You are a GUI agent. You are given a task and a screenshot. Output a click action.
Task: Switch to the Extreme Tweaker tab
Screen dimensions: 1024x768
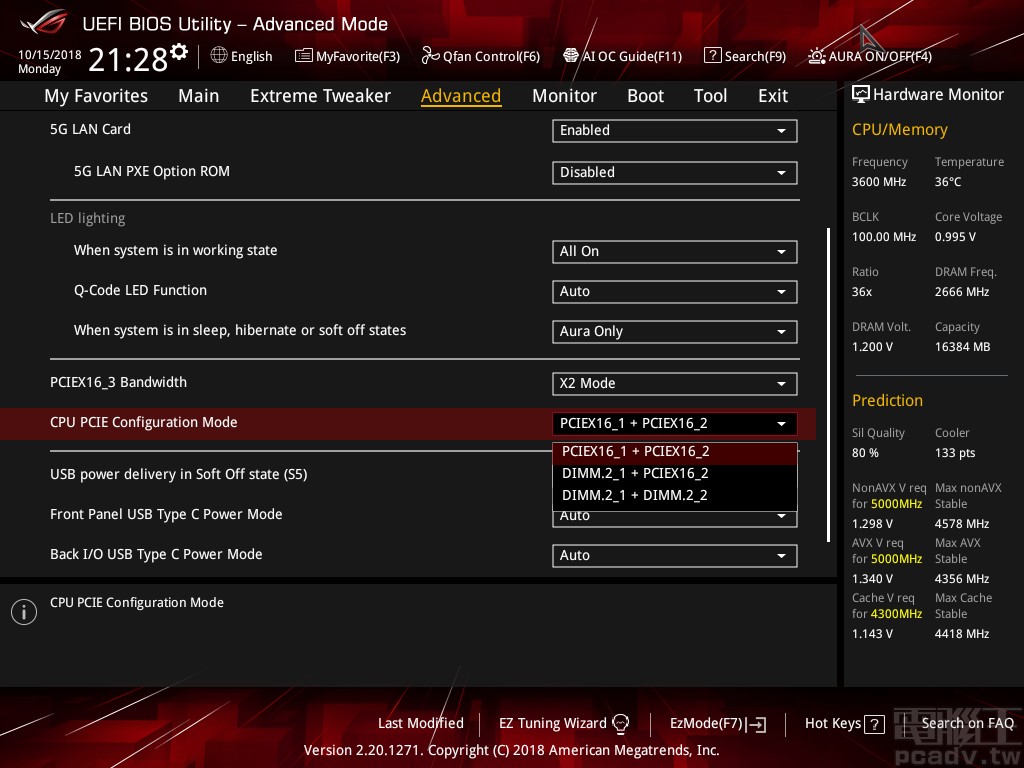[x=320, y=95]
